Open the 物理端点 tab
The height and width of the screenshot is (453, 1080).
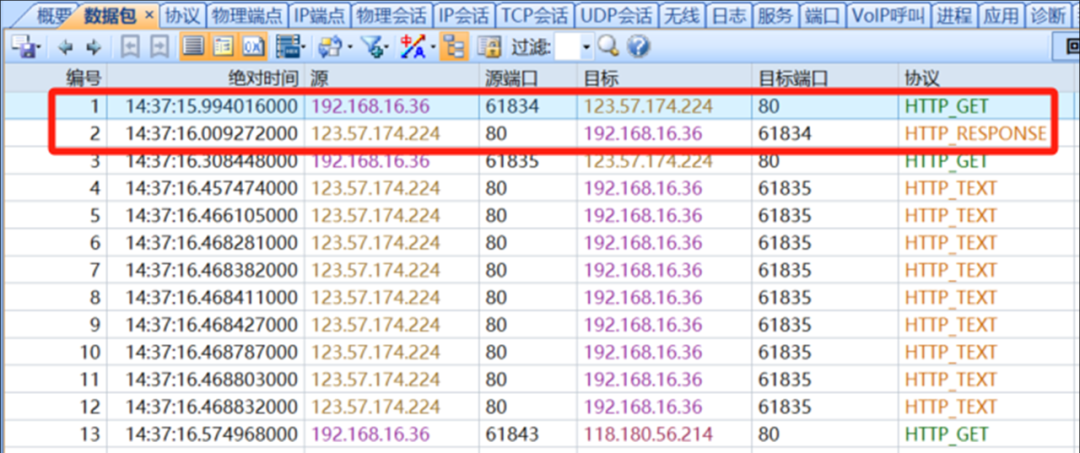[x=245, y=14]
